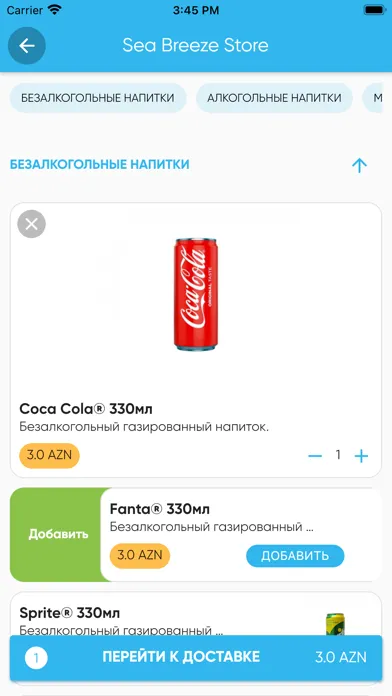Screen dimensions: 392x696
Task: Tap the battery indicator icon
Action: (374, 10)
